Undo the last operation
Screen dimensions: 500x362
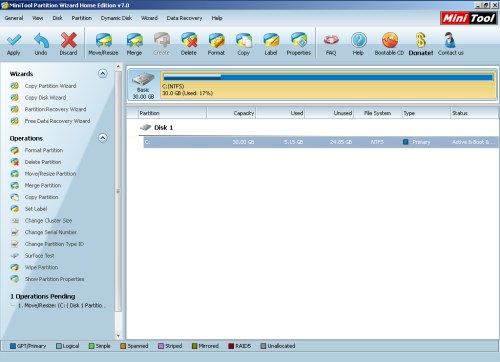pos(41,44)
